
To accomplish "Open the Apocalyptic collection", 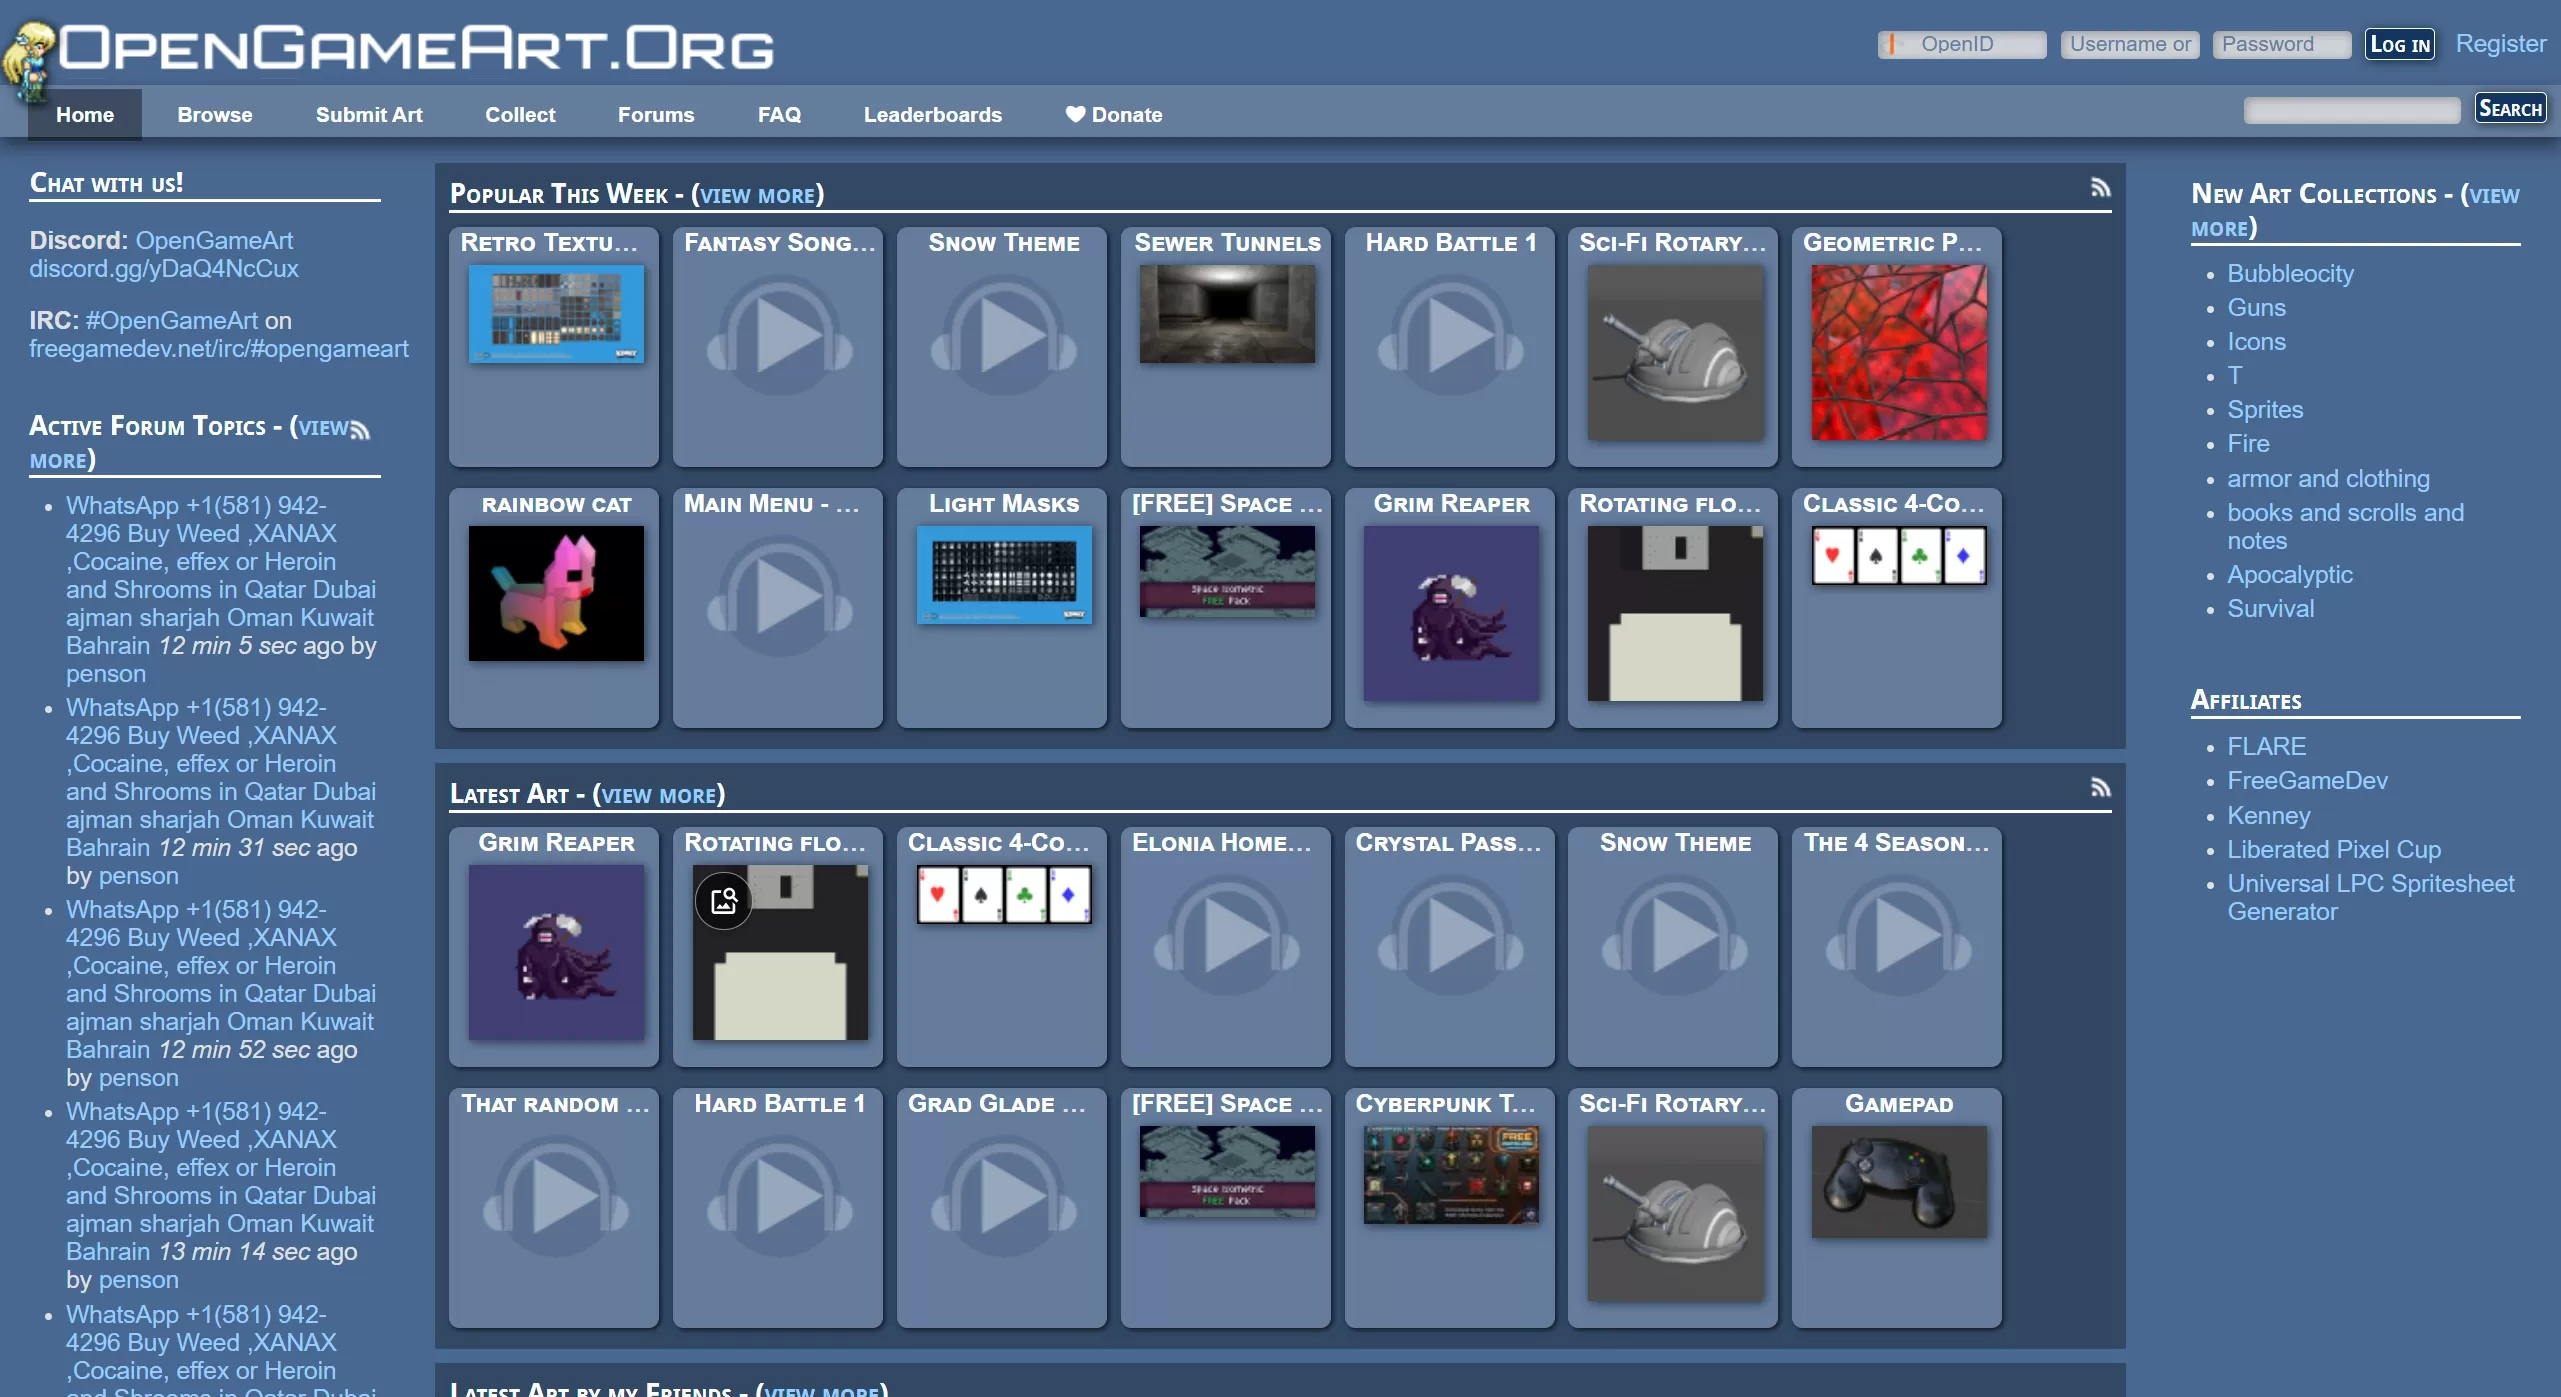I will [x=2290, y=575].
